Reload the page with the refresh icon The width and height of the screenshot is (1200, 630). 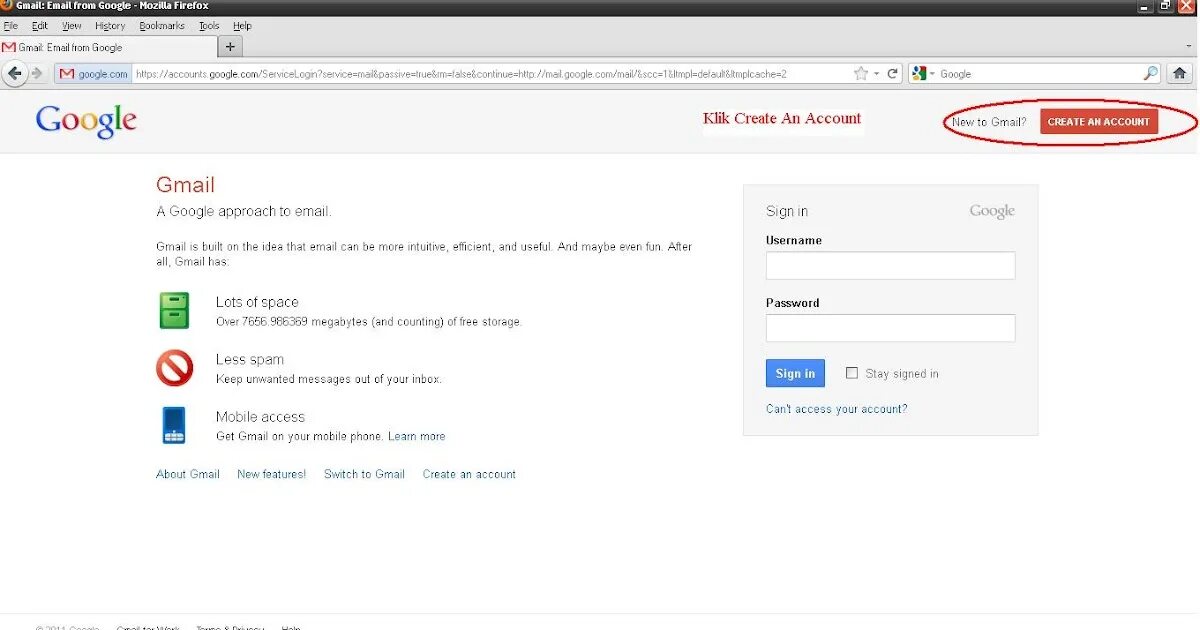coord(893,74)
